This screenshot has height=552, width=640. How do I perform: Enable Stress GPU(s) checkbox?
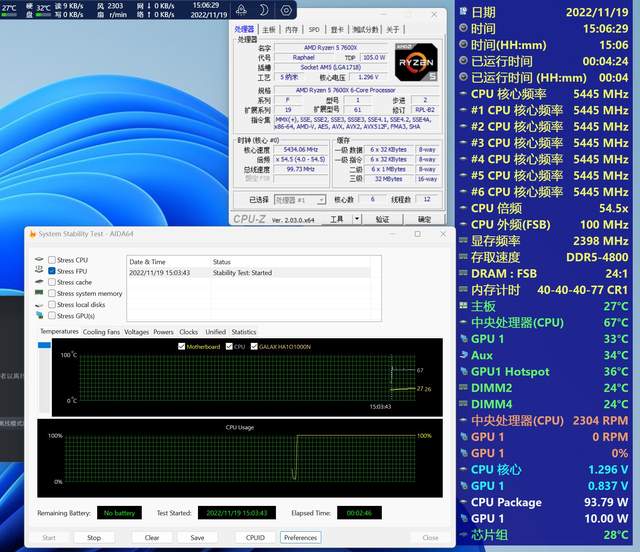pyautogui.click(x=52, y=316)
